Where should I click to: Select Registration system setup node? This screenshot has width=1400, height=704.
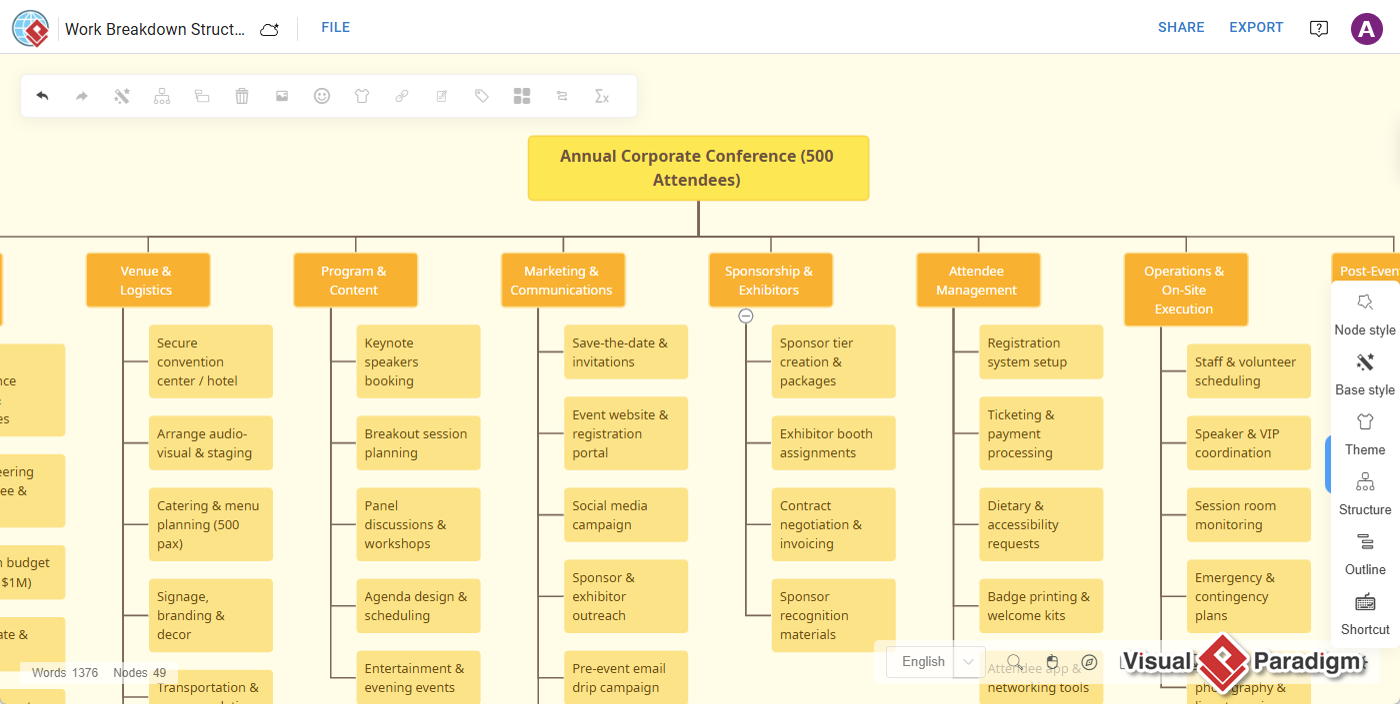tap(1041, 352)
